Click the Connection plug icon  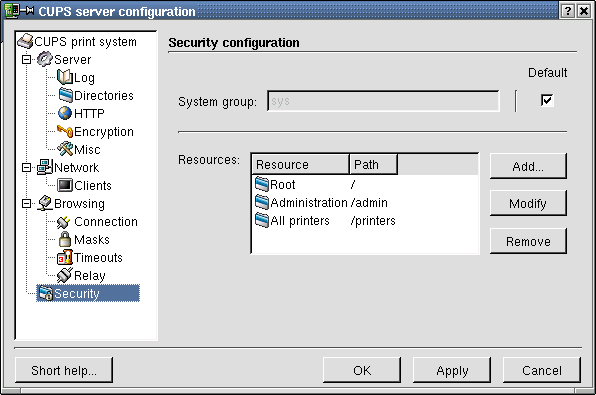coord(64,221)
